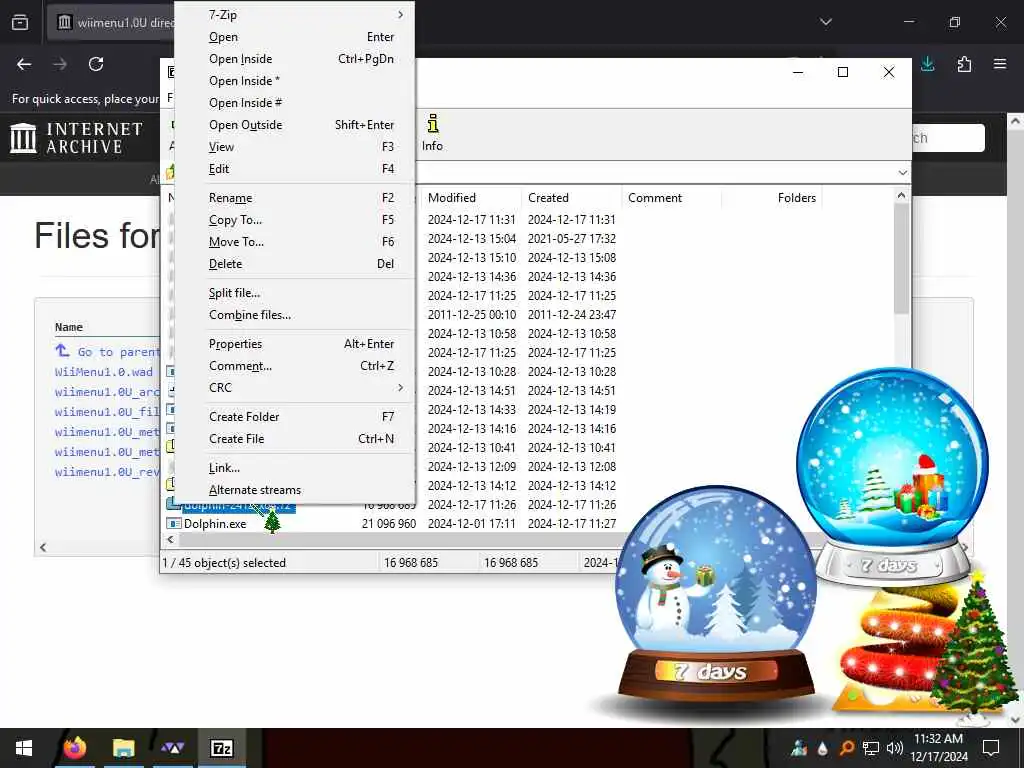Choose View from context menu
The image size is (1024, 768).
click(x=295, y=147)
